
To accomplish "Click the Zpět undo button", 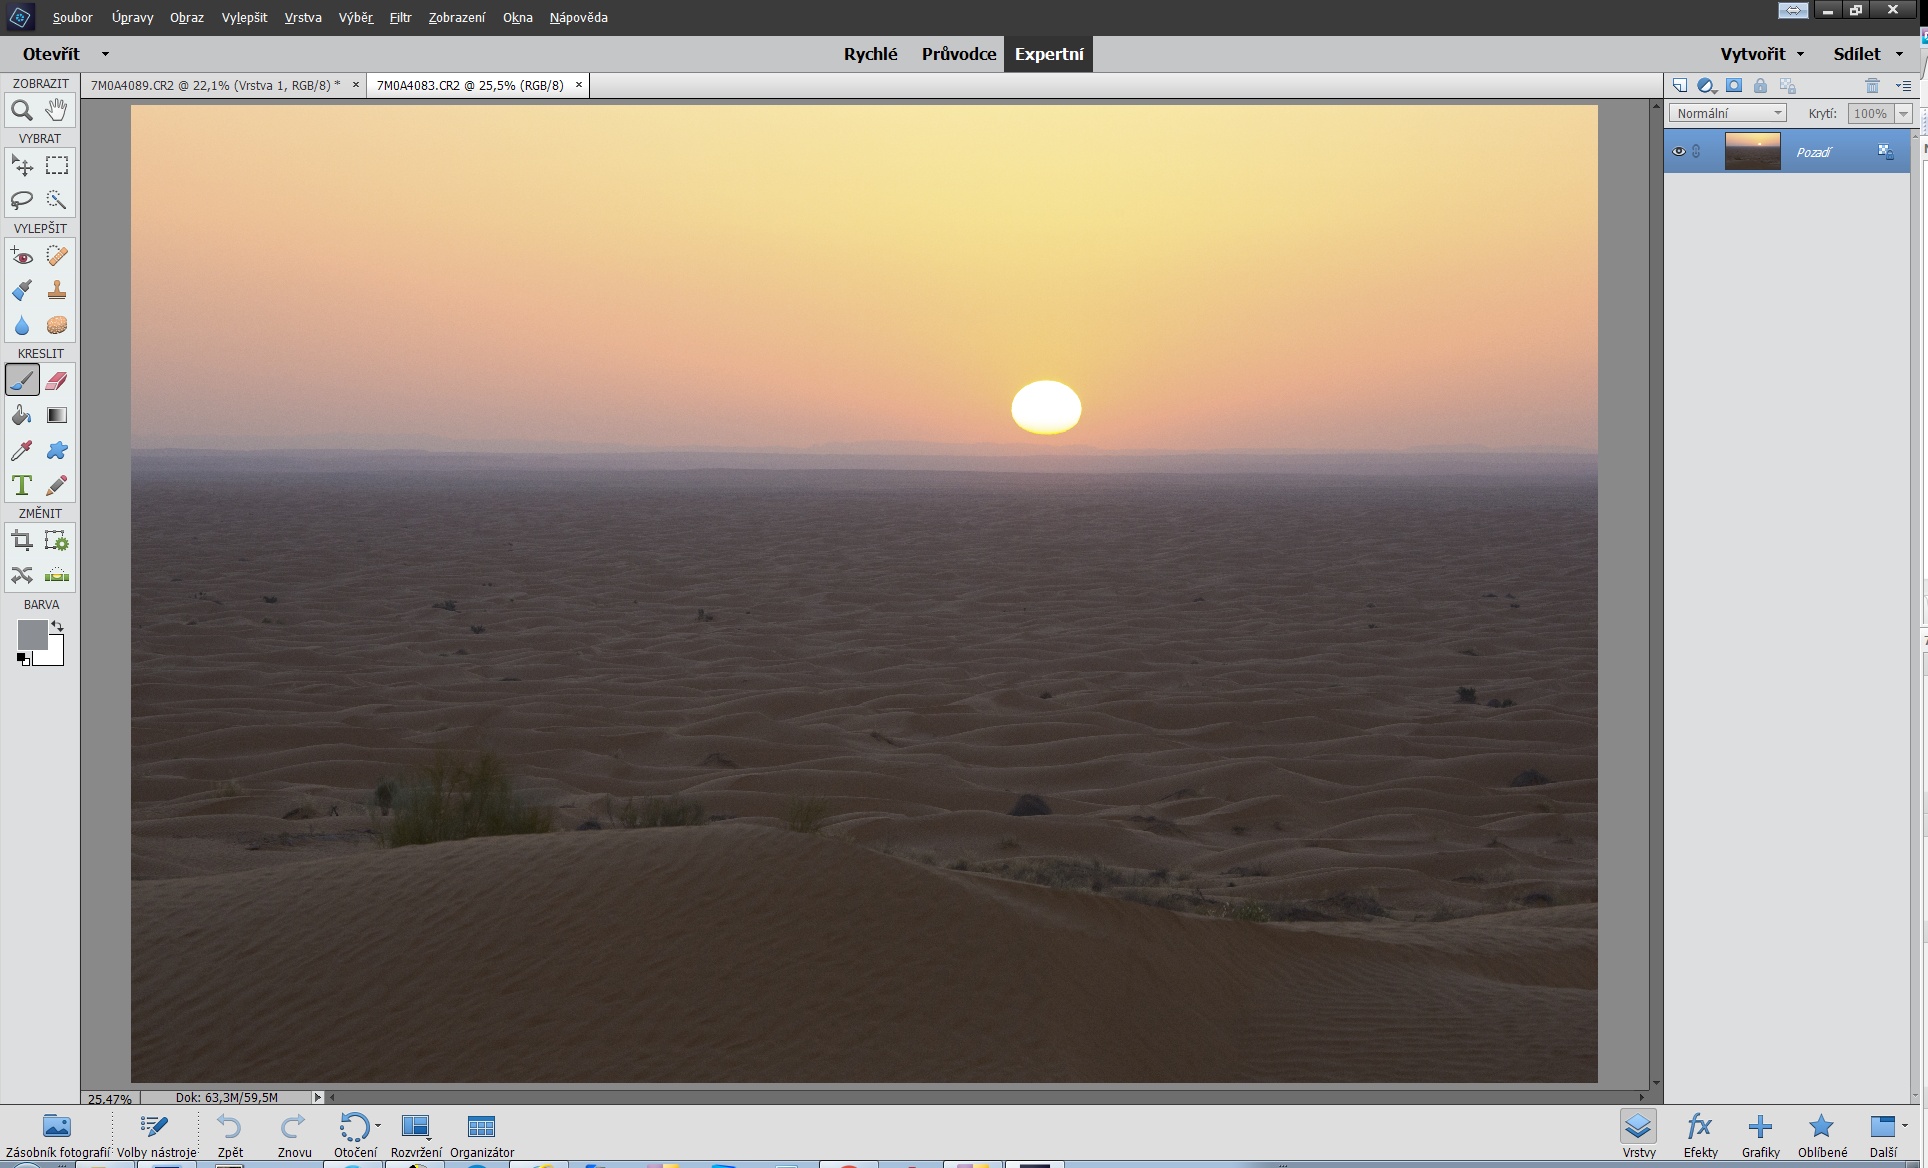I will click(230, 1135).
